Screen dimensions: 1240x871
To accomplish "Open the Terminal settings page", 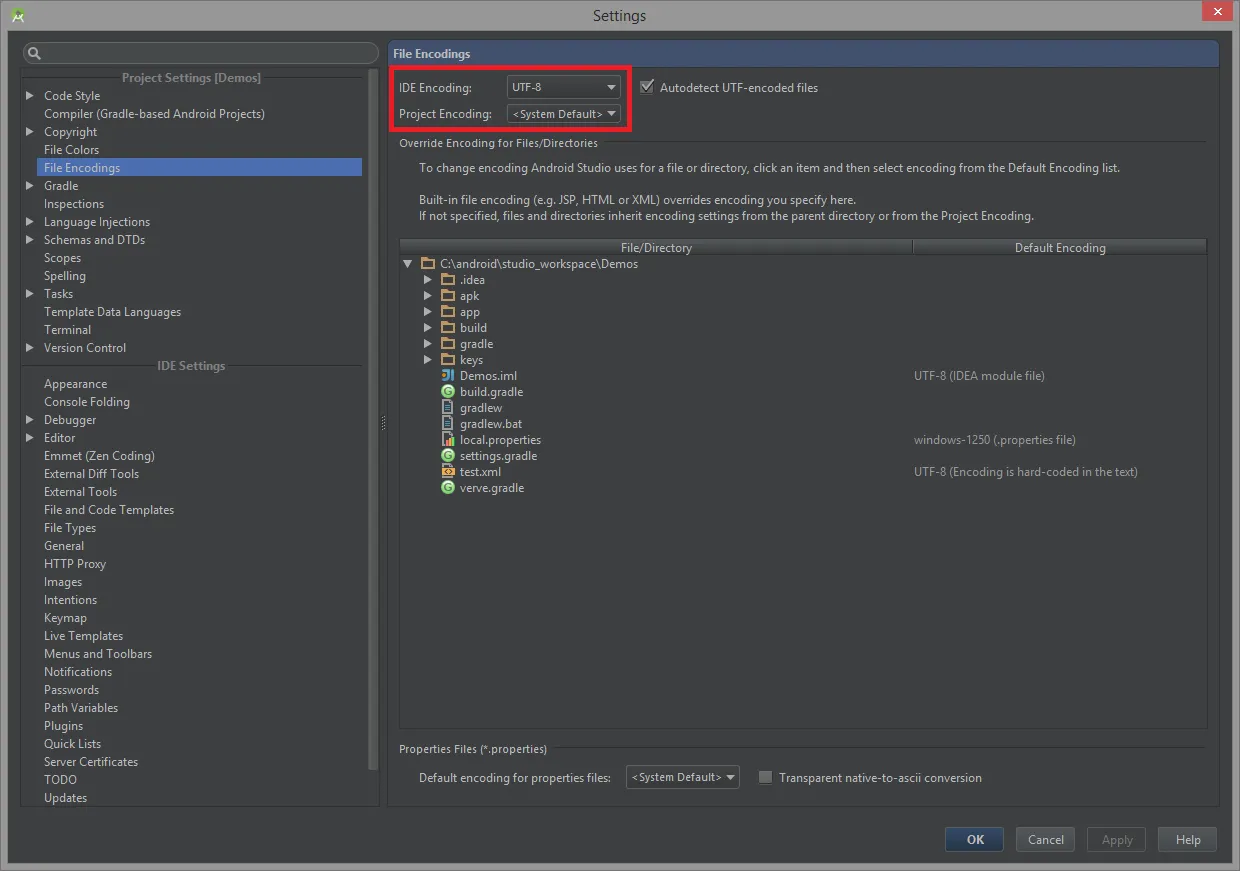I will (68, 330).
